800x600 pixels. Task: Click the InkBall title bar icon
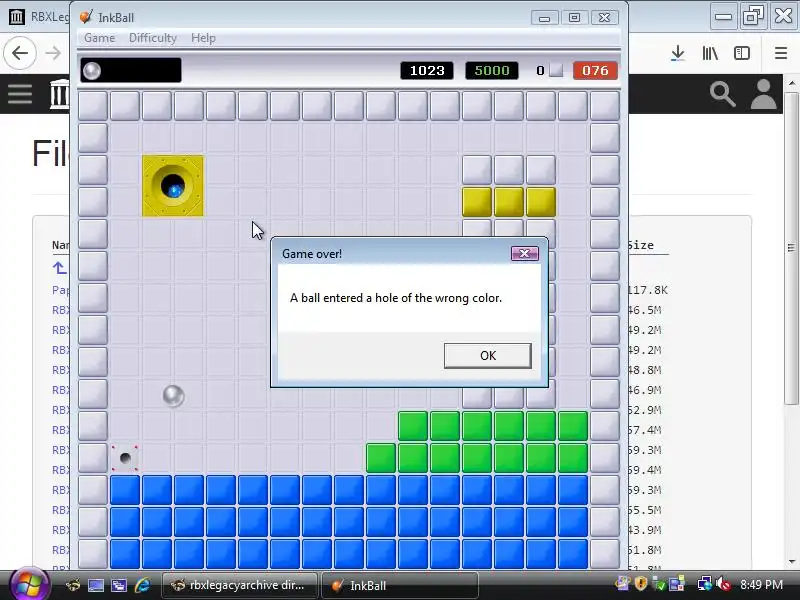[86, 17]
